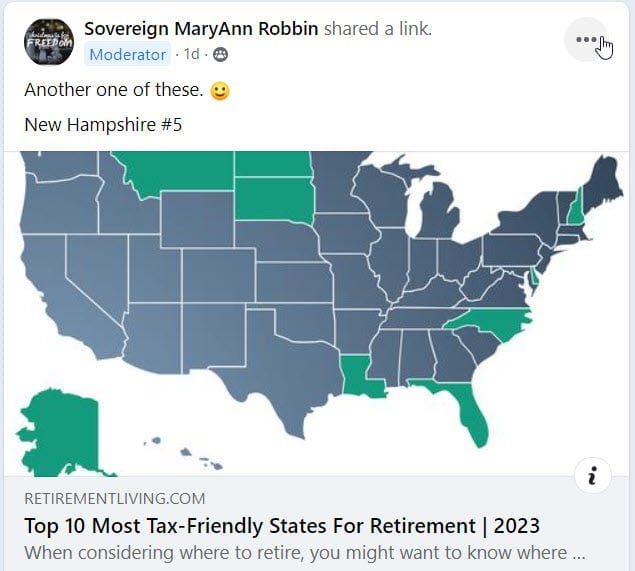Click the Sovereign MaryAnn Robbin name link
Screen dimensions: 635x571
pos(201,29)
